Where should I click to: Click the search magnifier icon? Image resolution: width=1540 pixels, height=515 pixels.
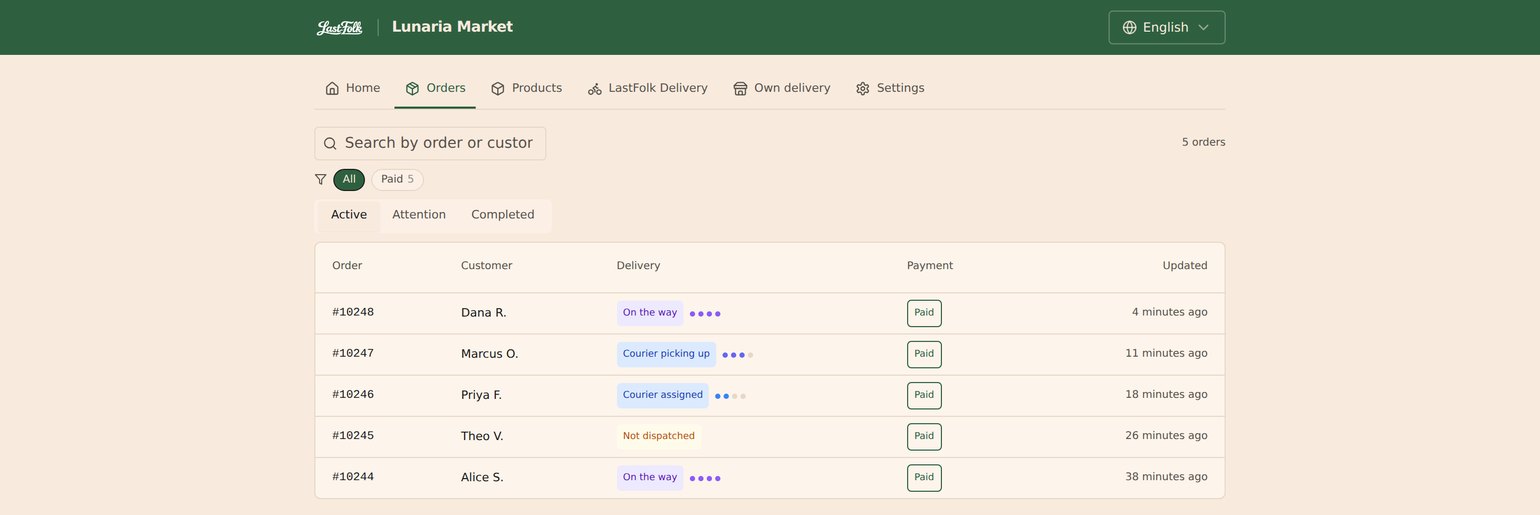(330, 143)
